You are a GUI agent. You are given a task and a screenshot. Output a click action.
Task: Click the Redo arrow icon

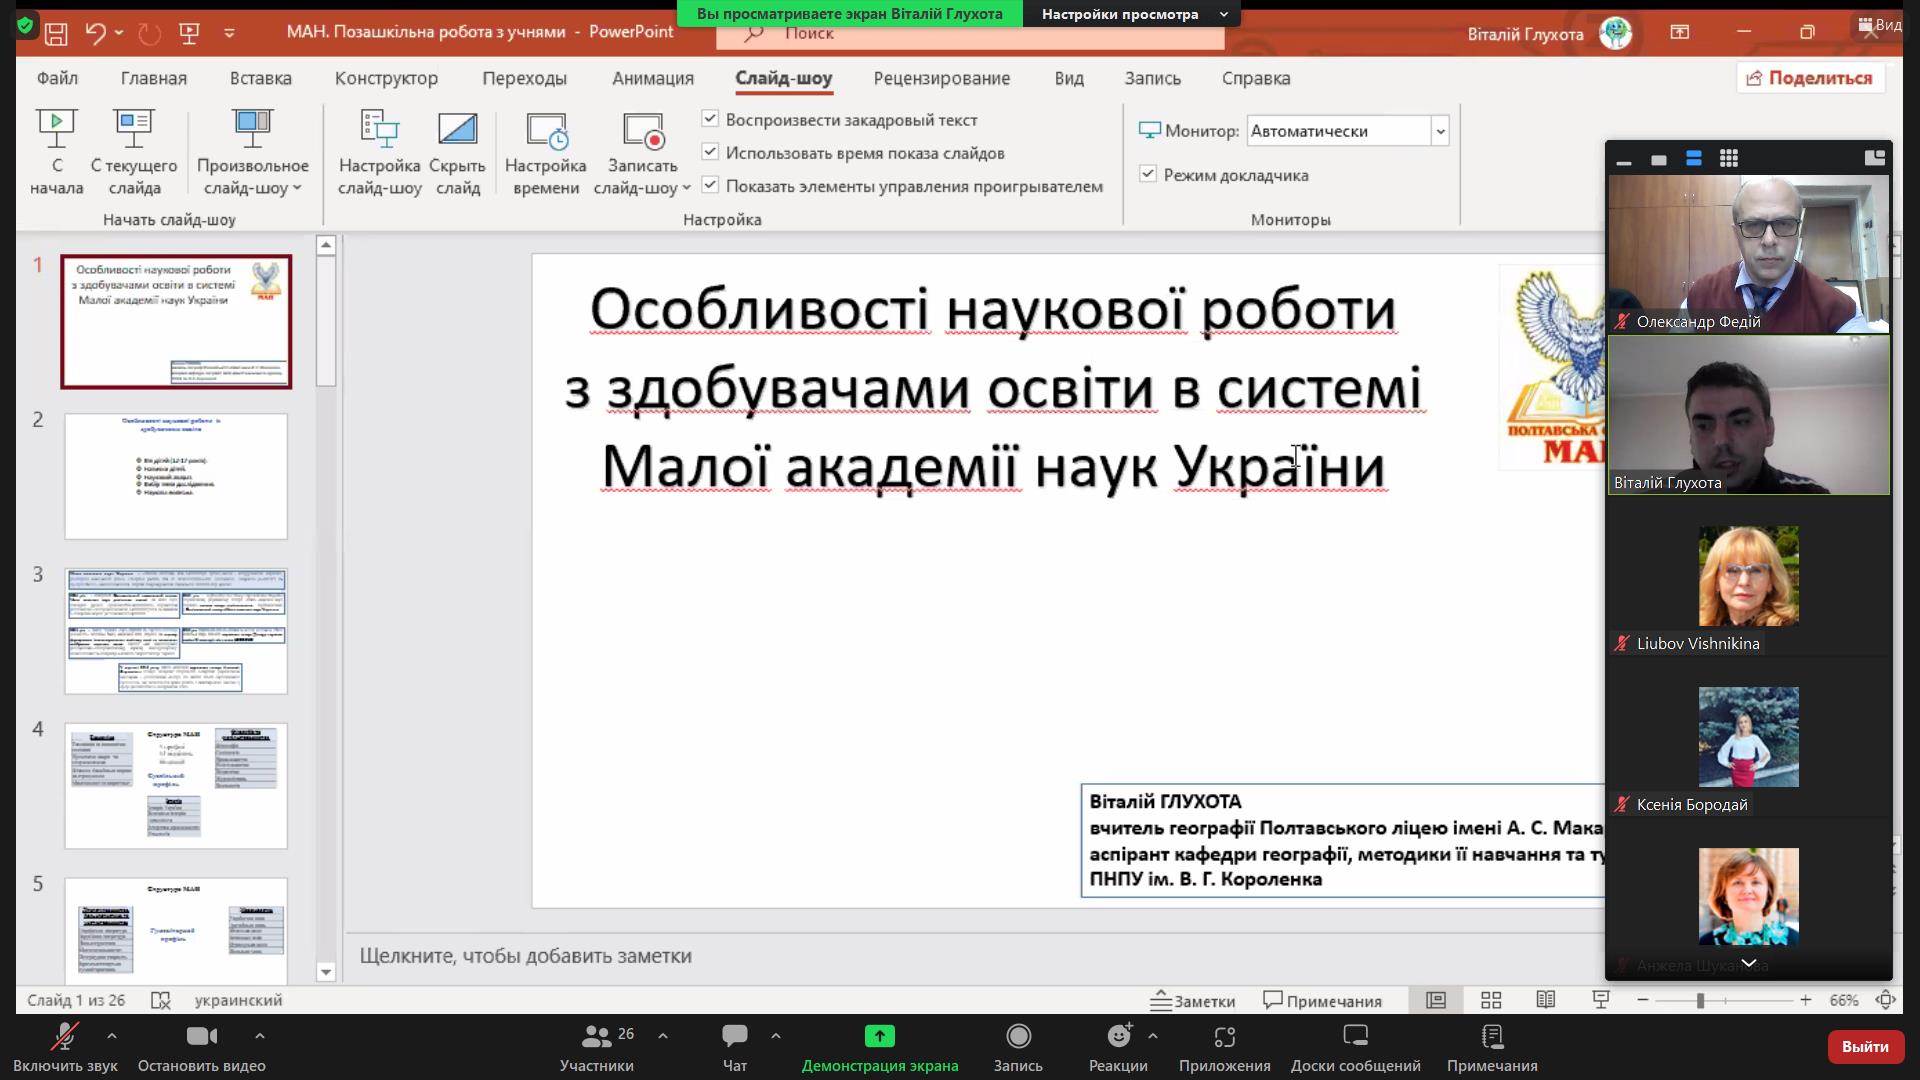tap(150, 33)
